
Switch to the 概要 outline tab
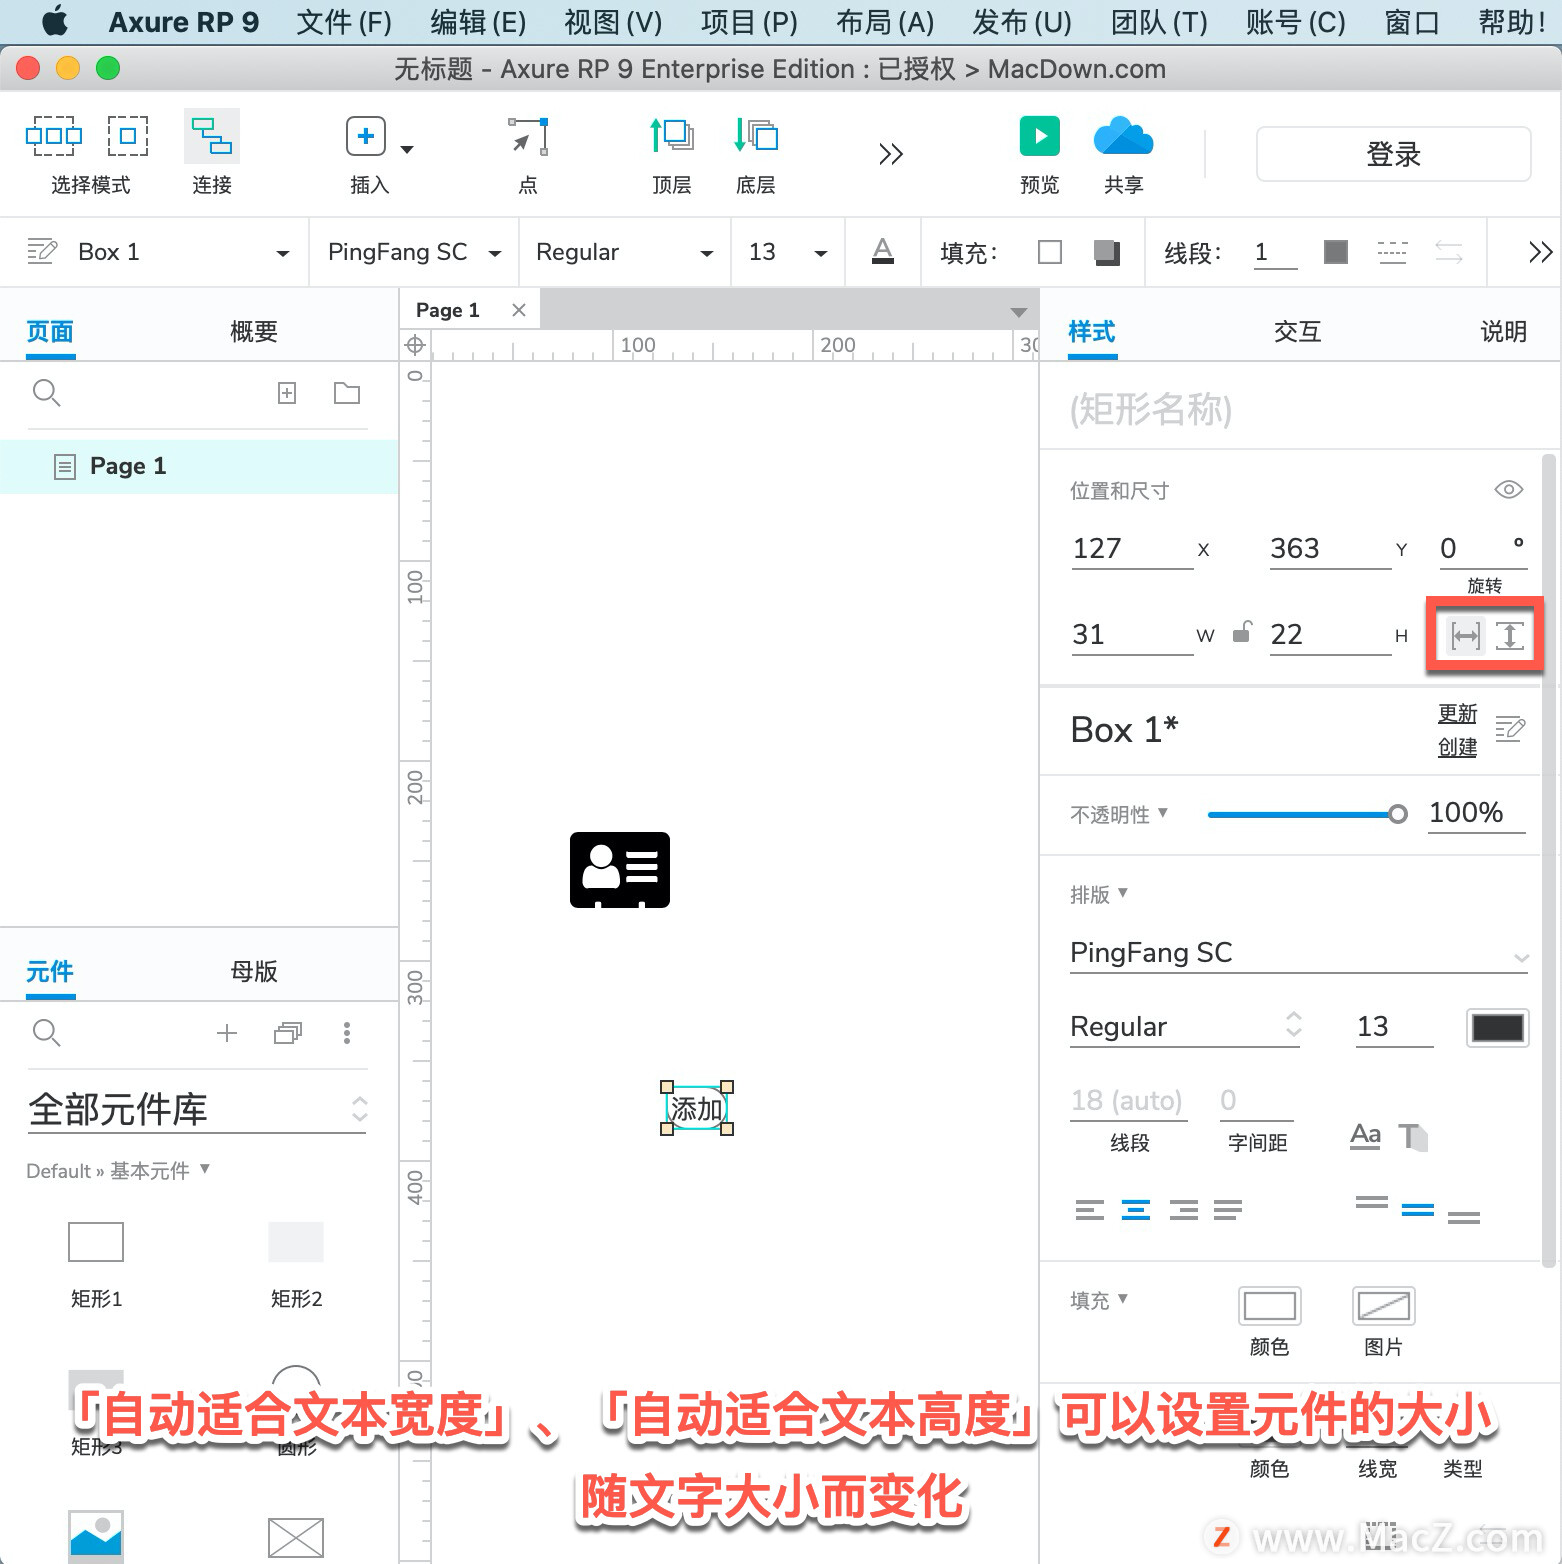[254, 331]
